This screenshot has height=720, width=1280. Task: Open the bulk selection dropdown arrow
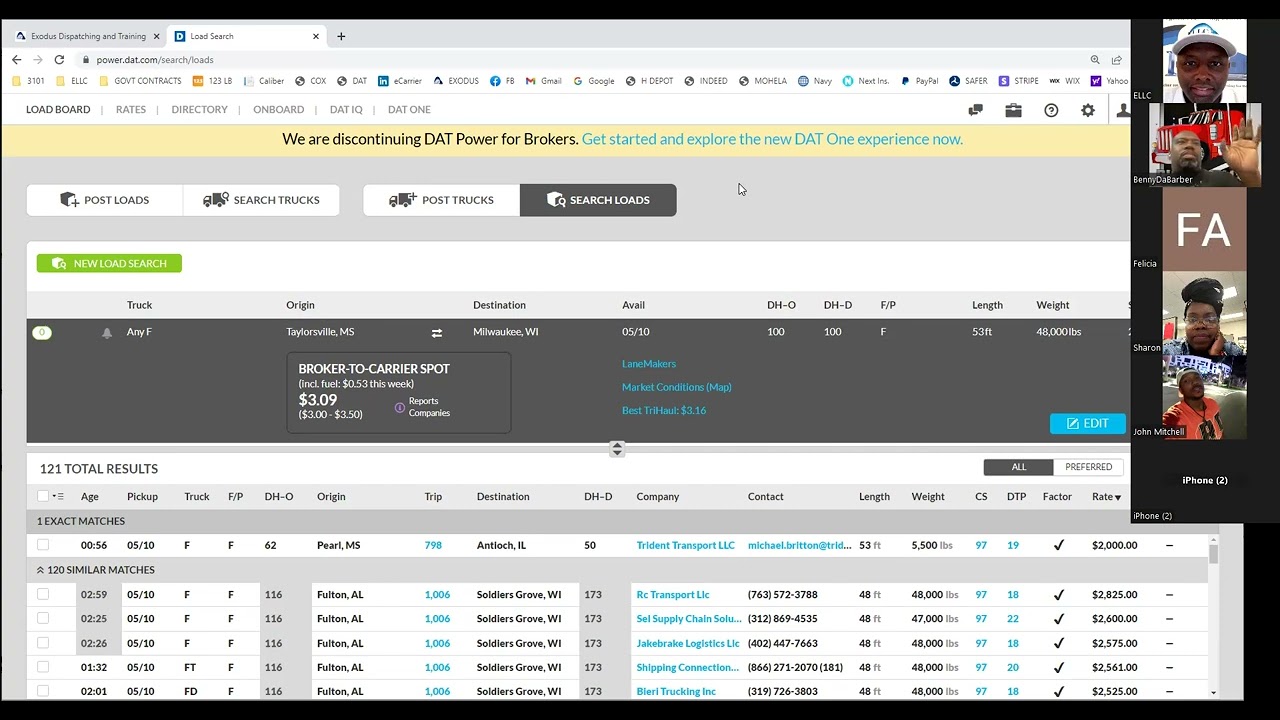58,496
